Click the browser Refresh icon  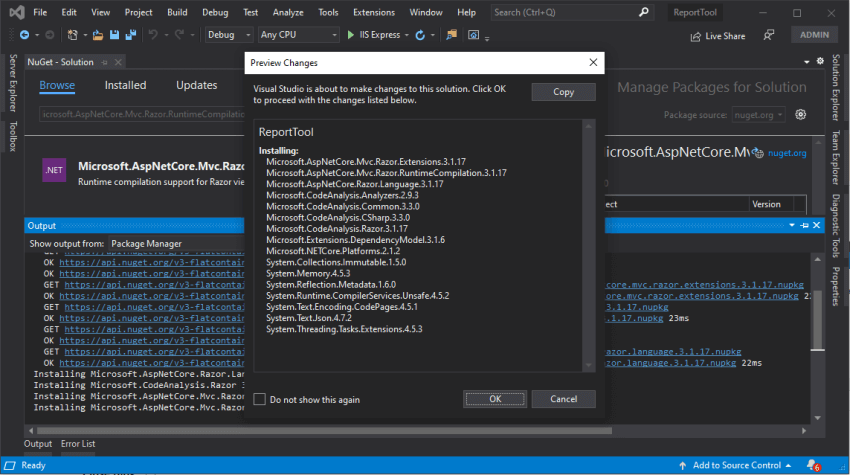[420, 35]
